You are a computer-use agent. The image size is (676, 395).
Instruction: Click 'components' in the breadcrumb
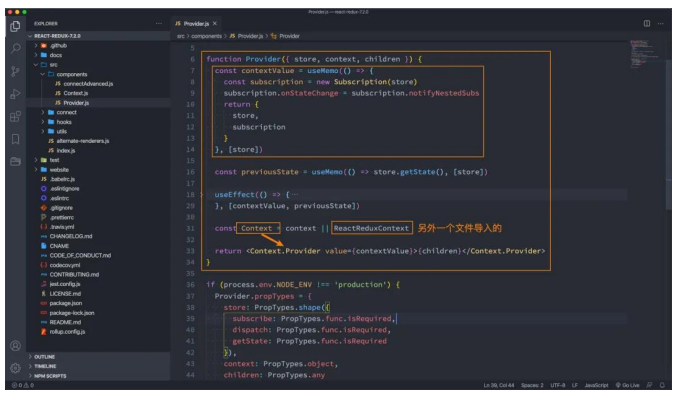coord(206,36)
